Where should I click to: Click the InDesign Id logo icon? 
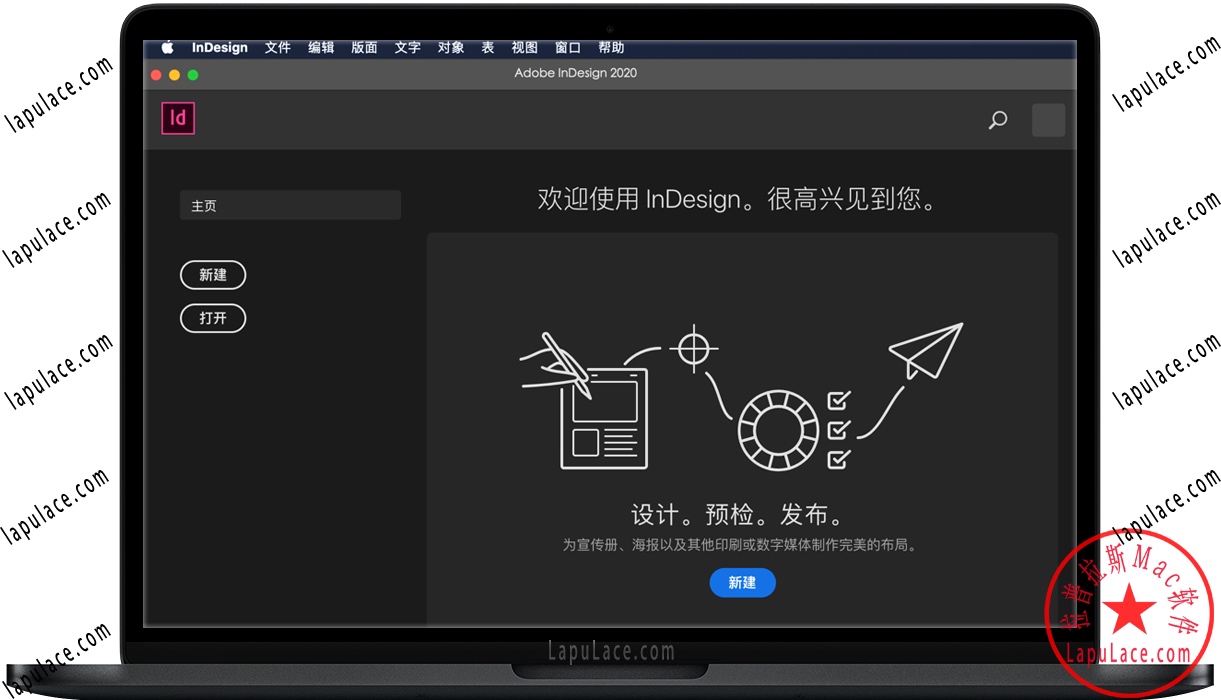[178, 118]
